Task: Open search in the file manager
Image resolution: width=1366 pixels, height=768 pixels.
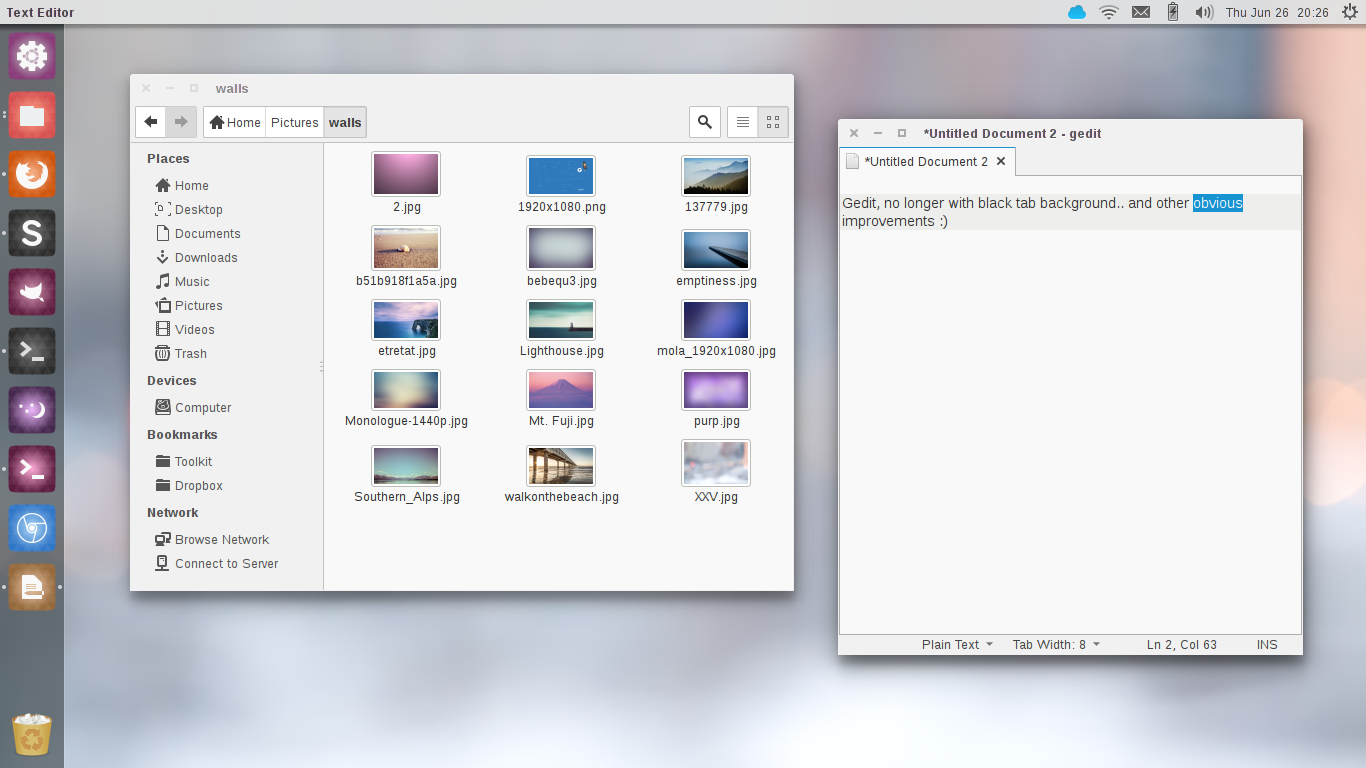Action: [x=705, y=122]
